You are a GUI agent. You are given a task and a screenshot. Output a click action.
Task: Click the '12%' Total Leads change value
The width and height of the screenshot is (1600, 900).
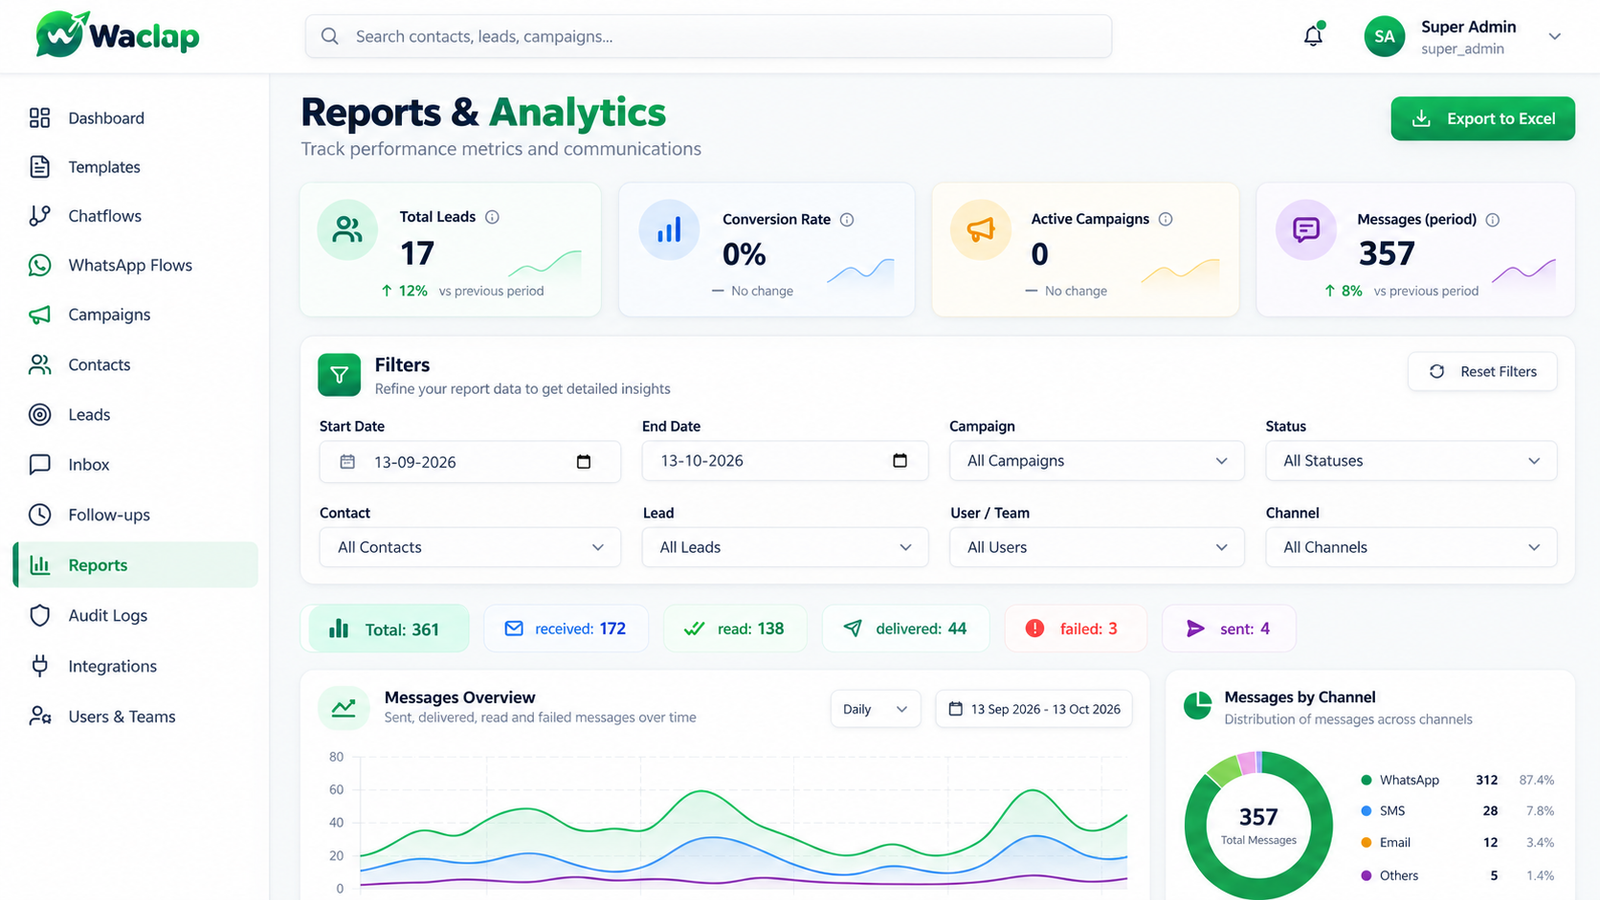[x=413, y=291]
